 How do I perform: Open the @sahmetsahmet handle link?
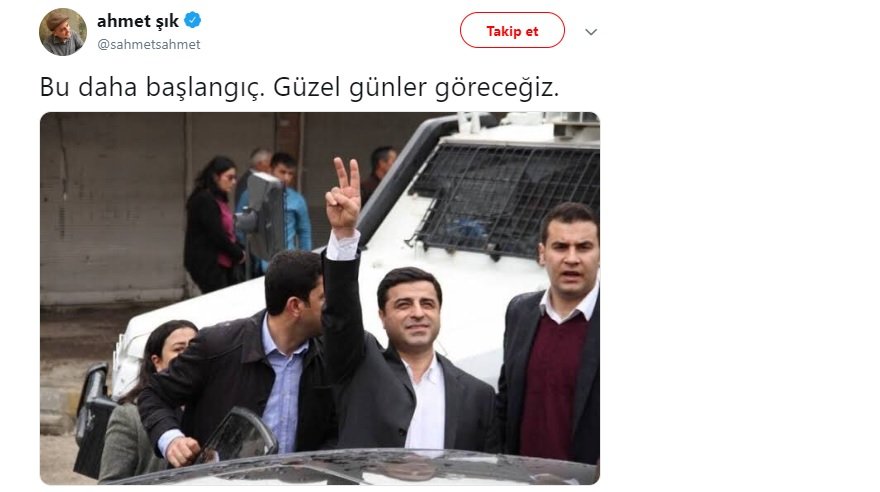pyautogui.click(x=149, y=44)
